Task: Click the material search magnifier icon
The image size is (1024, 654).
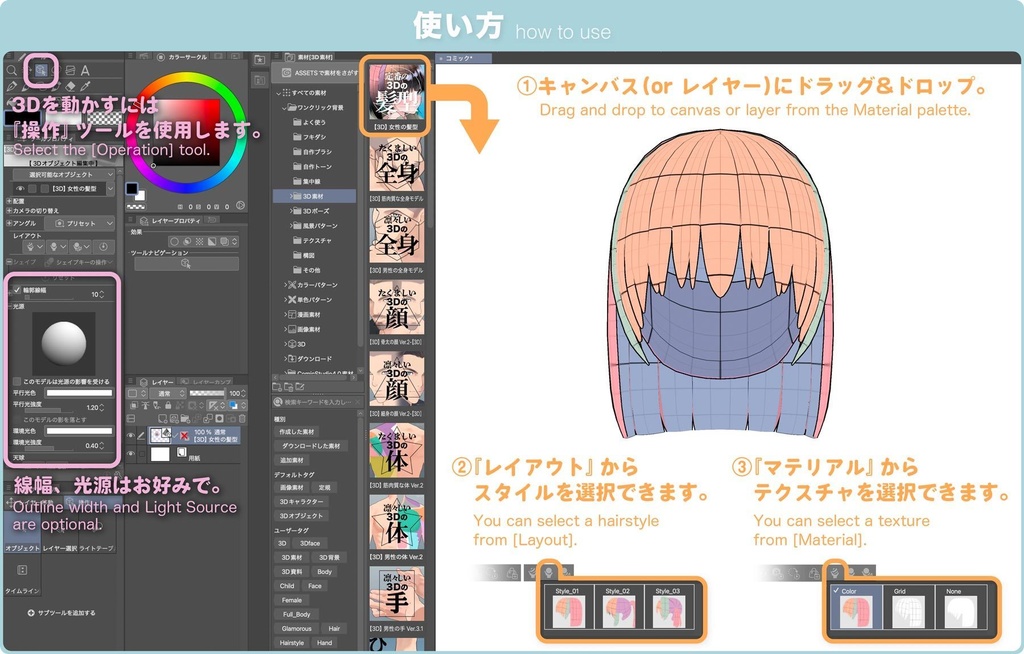Action: point(278,402)
